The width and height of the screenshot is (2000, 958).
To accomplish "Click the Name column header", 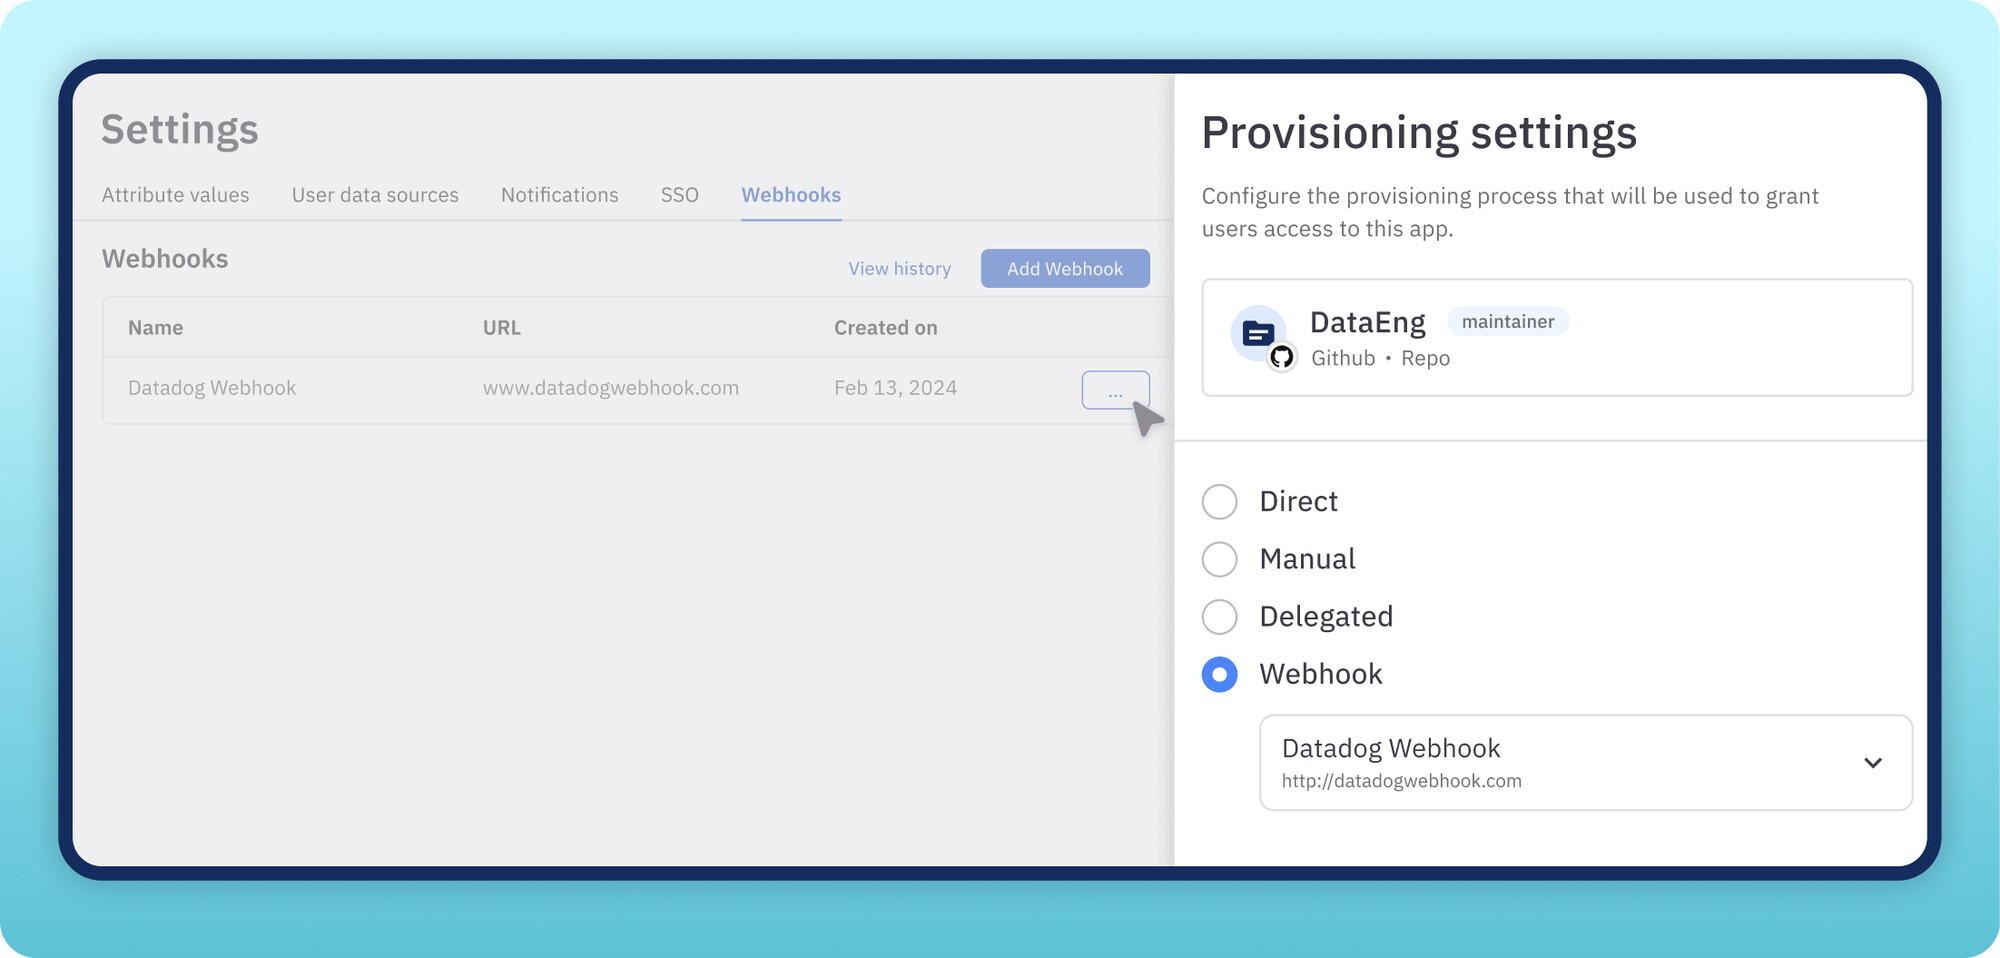I will click(x=155, y=327).
